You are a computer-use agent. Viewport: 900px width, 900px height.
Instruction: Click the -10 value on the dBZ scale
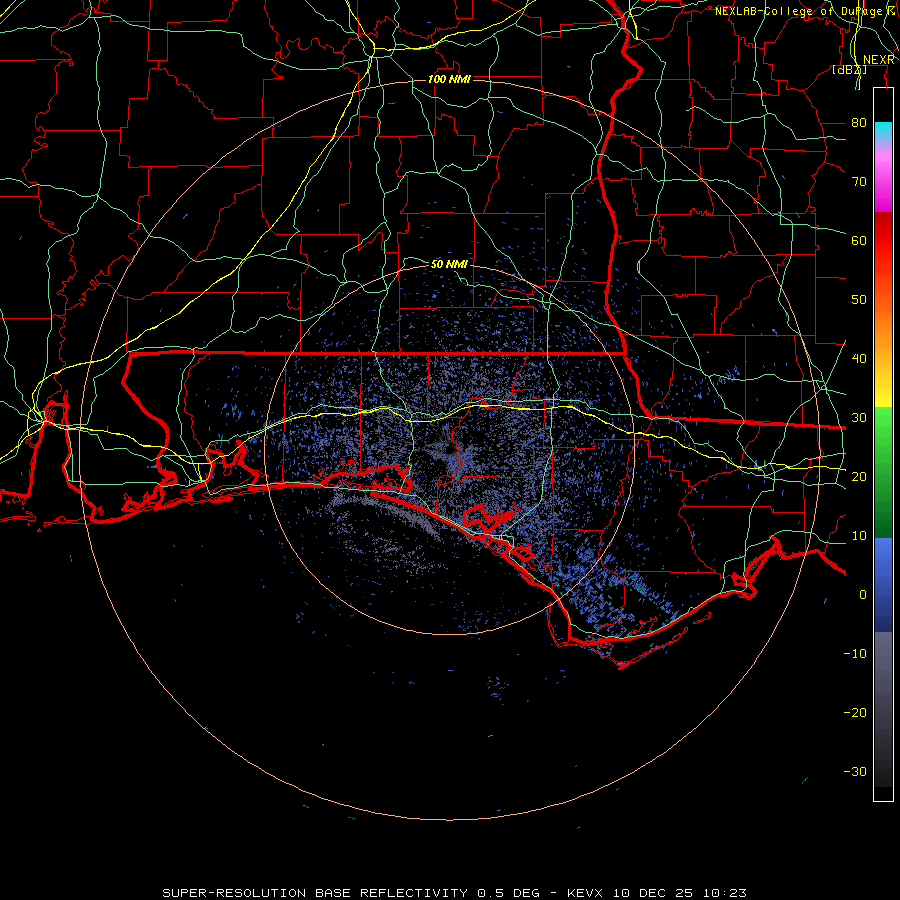[x=855, y=654]
